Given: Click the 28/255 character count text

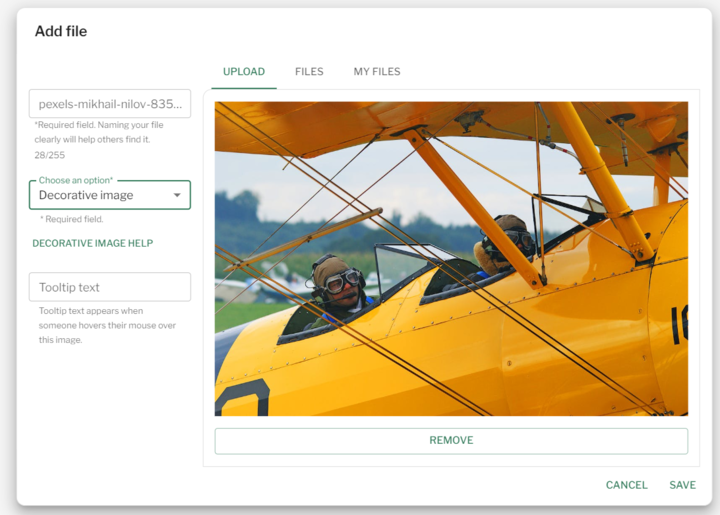Looking at the screenshot, I should click(x=50, y=155).
